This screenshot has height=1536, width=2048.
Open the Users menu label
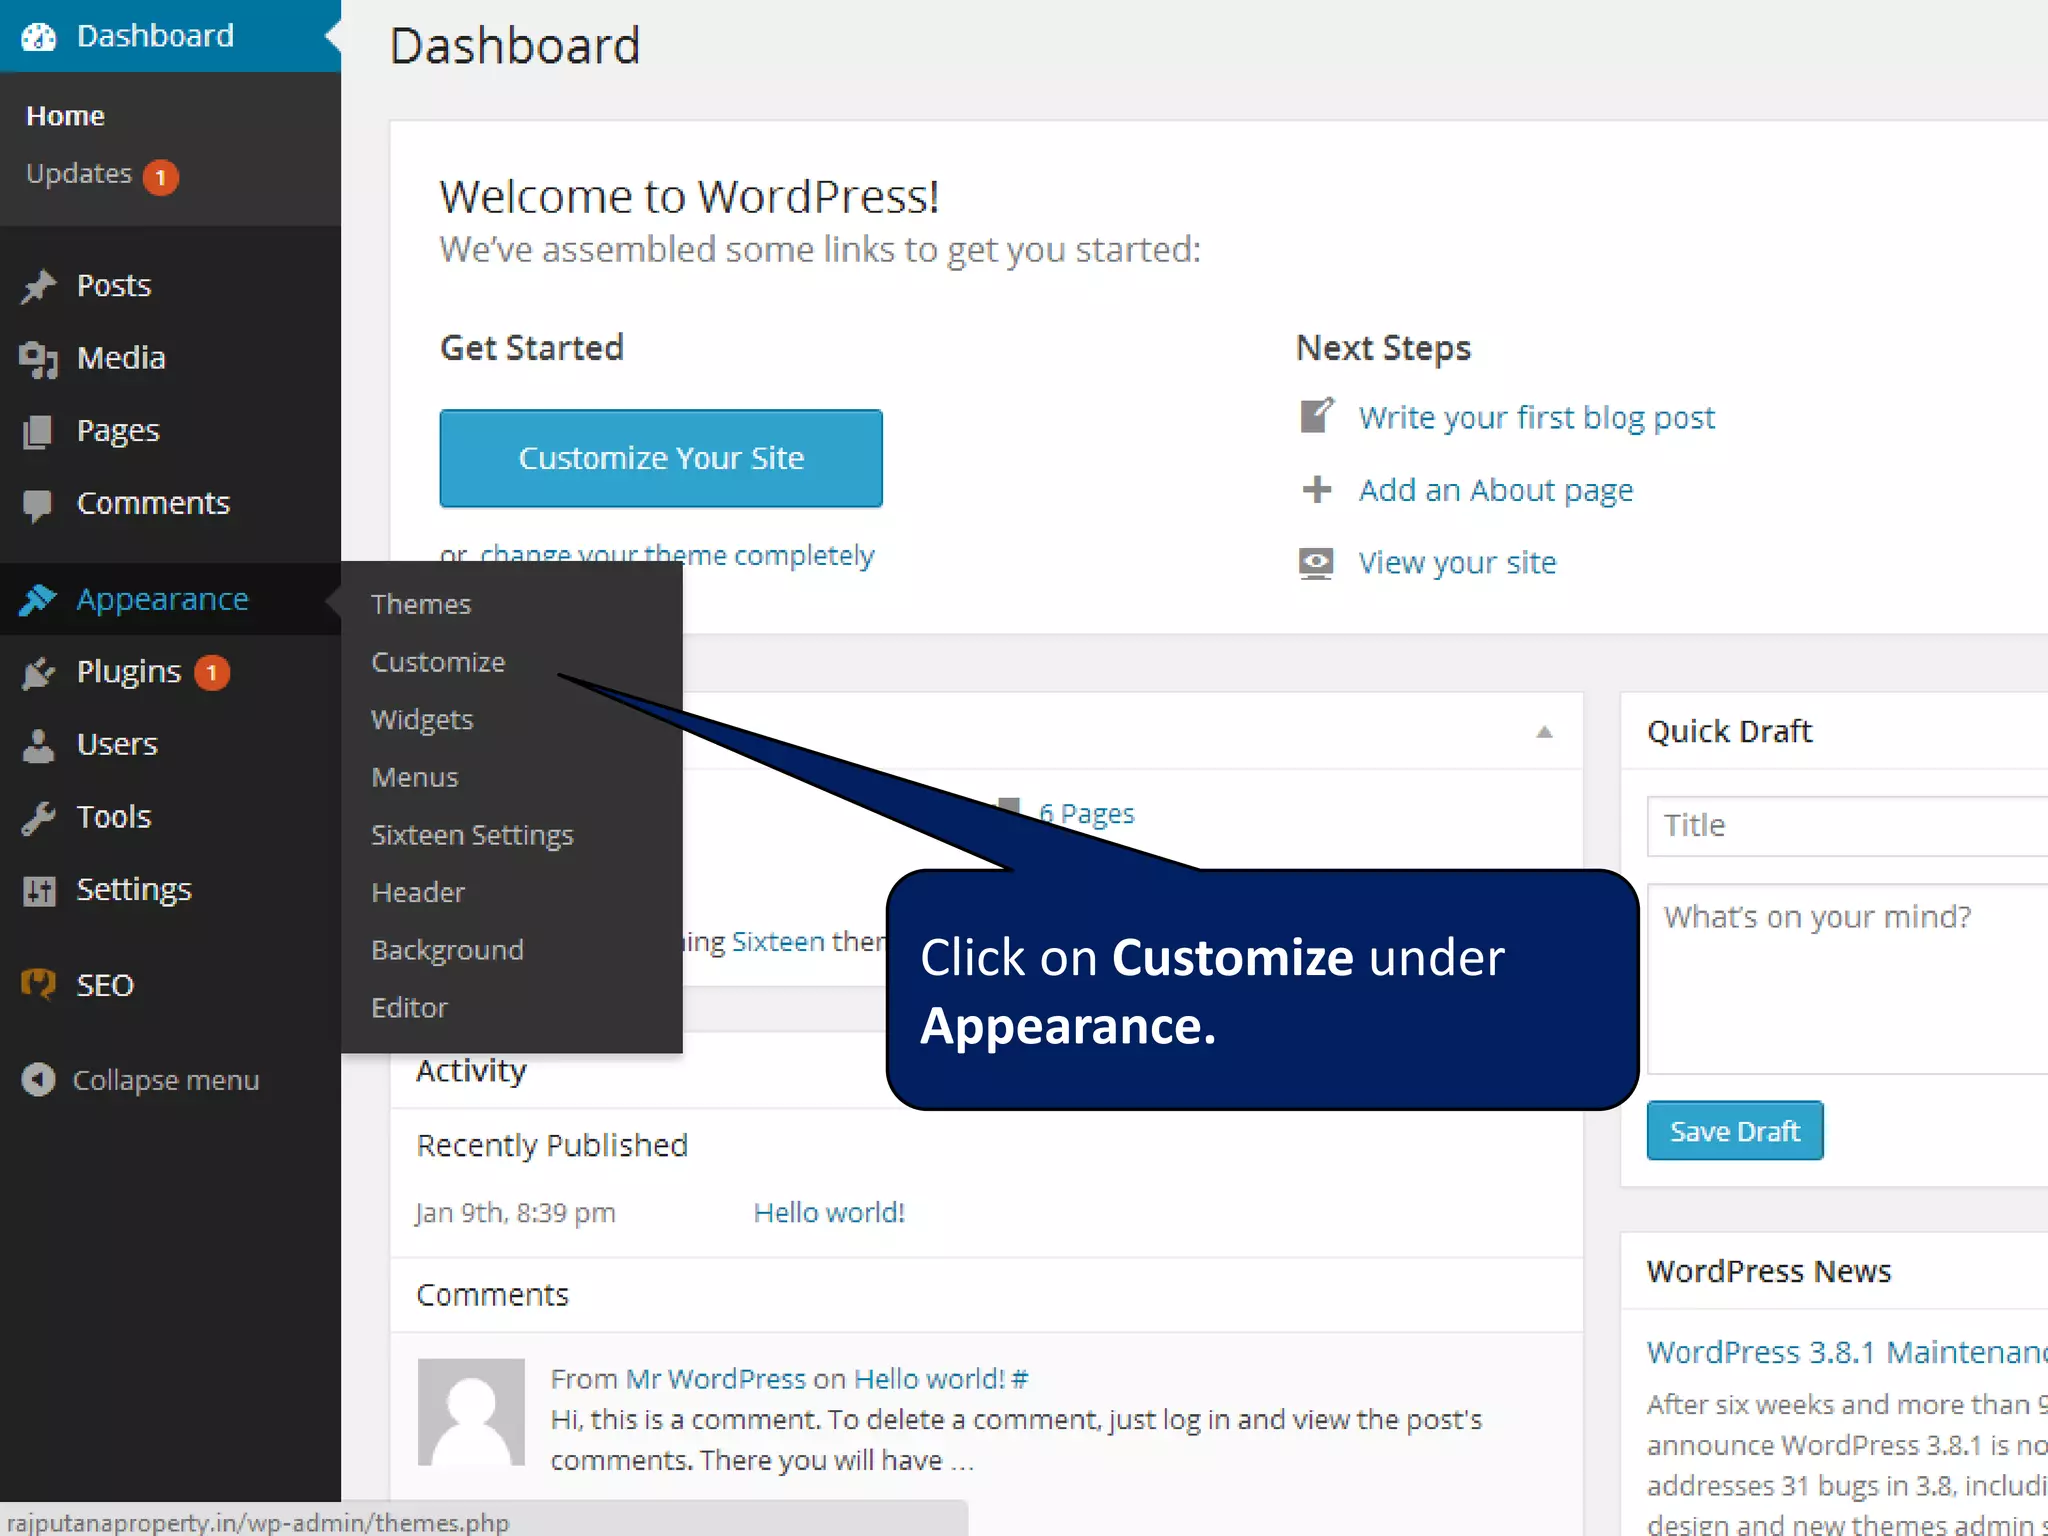tap(117, 744)
